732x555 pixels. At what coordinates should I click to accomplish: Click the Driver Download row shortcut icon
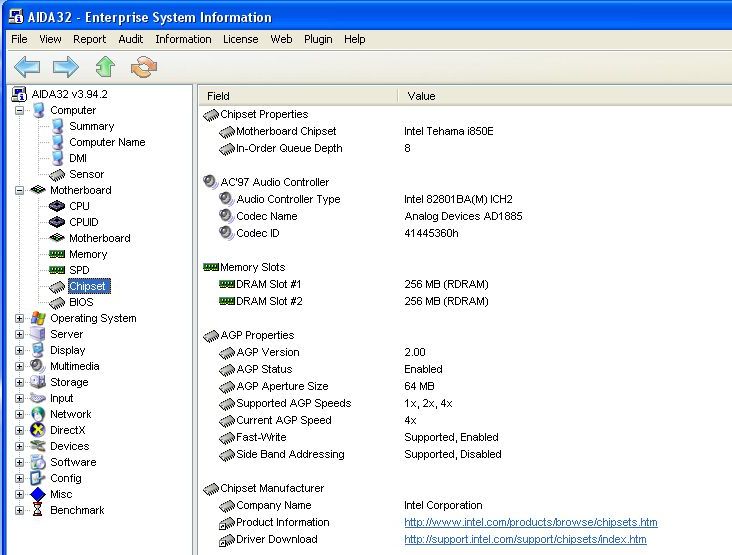pyautogui.click(x=227, y=540)
